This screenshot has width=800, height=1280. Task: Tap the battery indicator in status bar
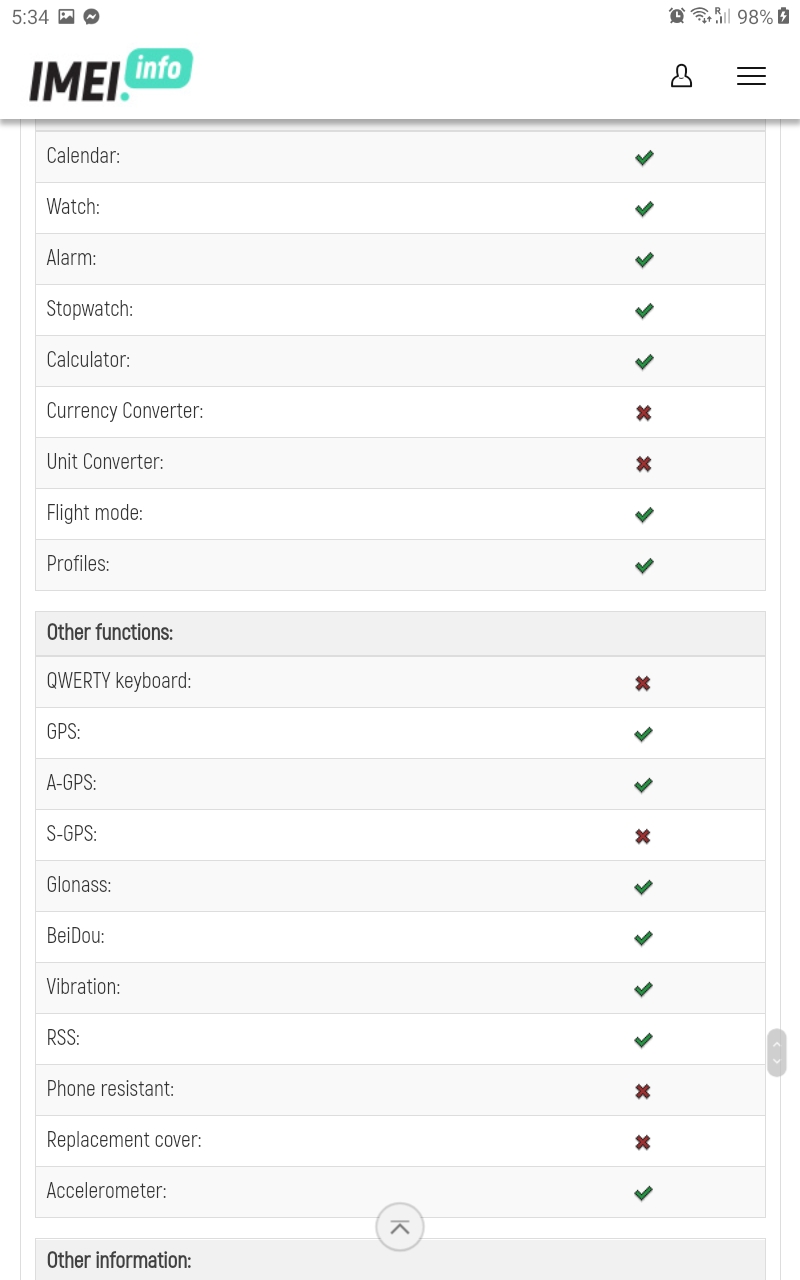point(783,16)
